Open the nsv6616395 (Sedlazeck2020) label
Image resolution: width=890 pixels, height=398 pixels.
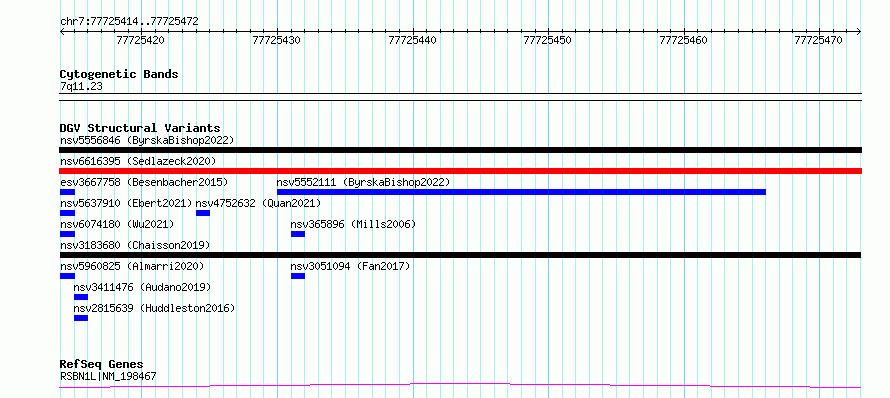(x=138, y=161)
